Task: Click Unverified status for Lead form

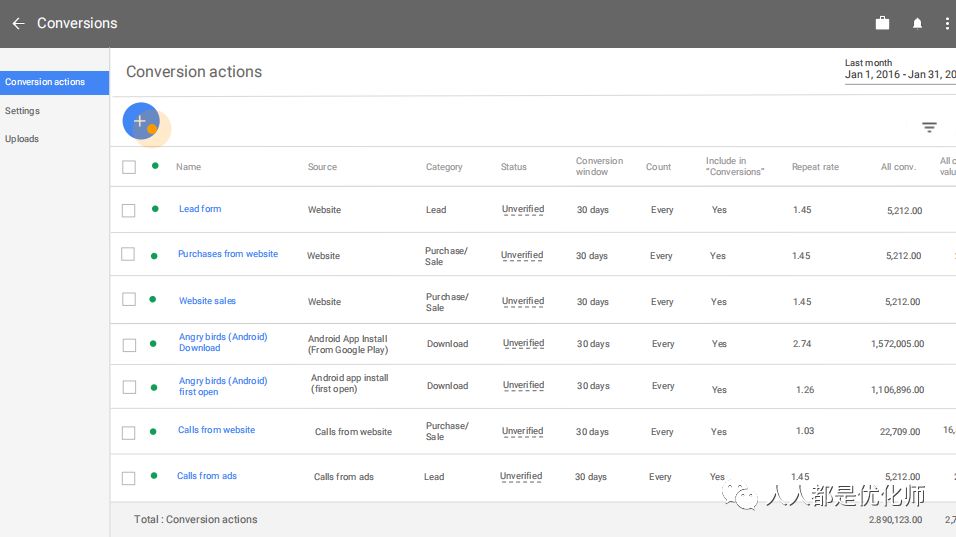Action: [x=523, y=209]
